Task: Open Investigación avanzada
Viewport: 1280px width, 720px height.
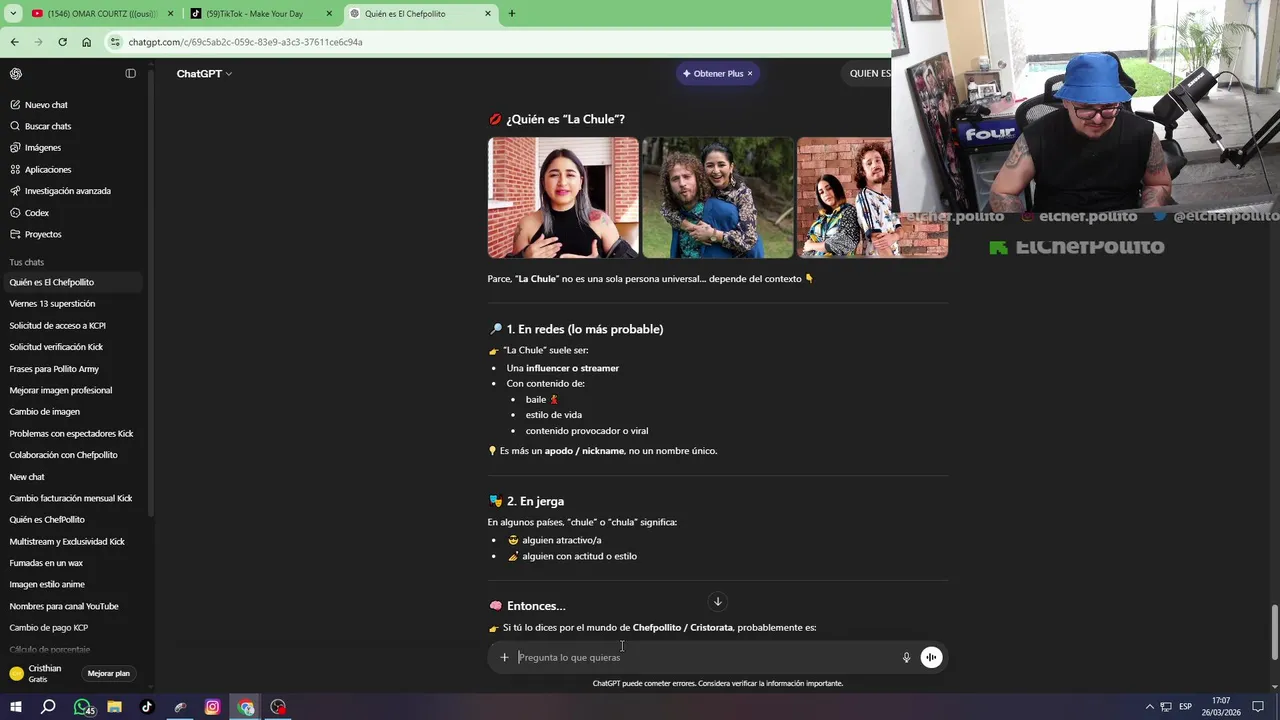Action: pyautogui.click(x=68, y=191)
